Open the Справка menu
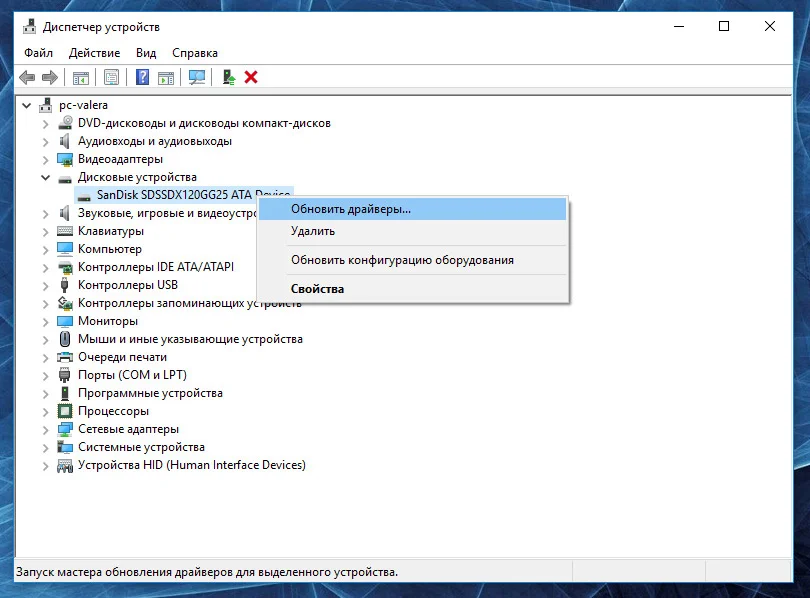810x598 pixels. pyautogui.click(x=194, y=53)
